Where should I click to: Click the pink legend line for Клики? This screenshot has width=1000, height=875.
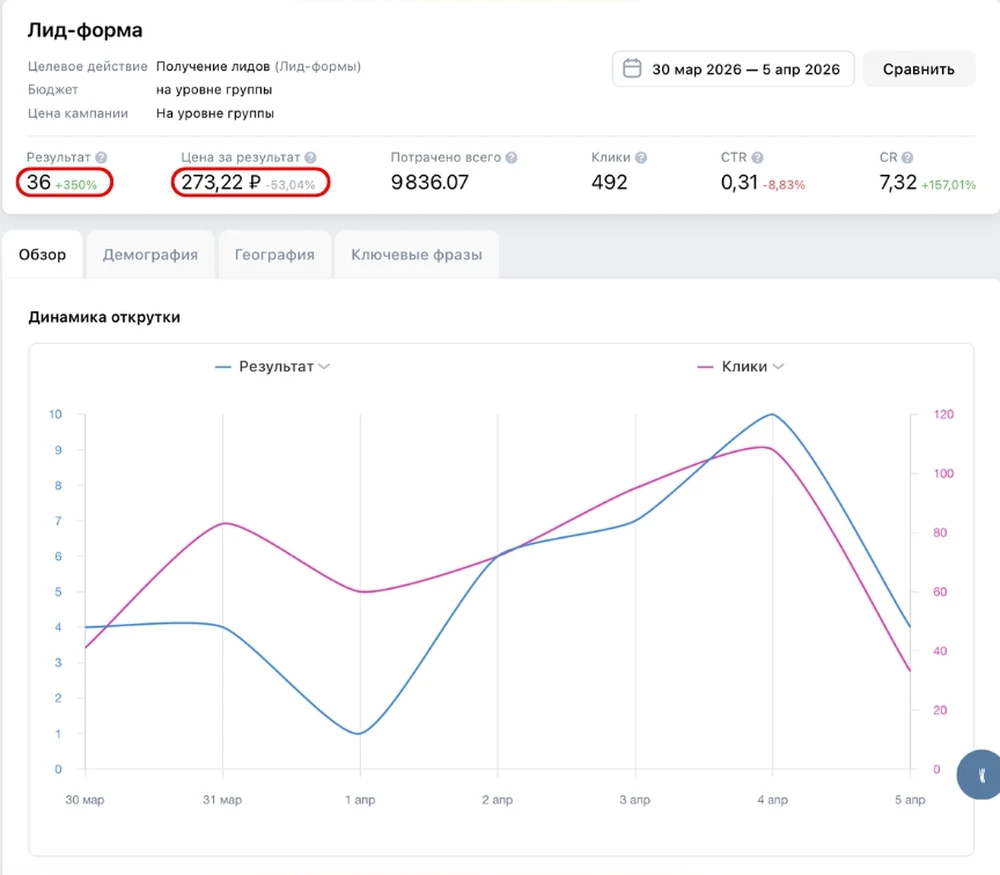click(705, 367)
